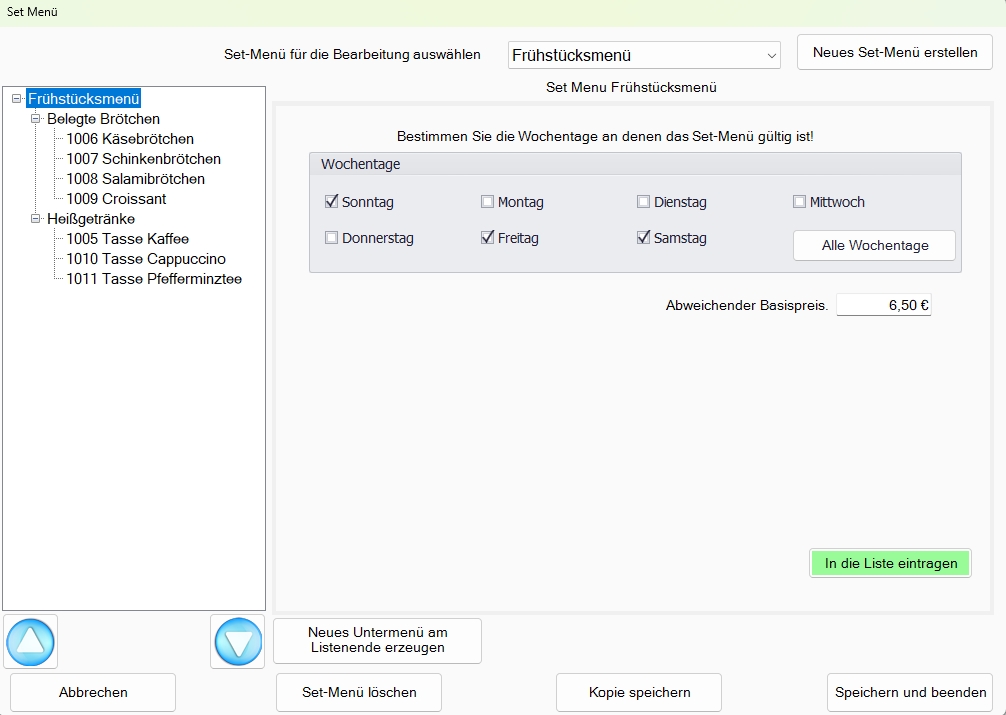1006x715 pixels.
Task: Click the blue down arrow icon
Action: pos(238,642)
